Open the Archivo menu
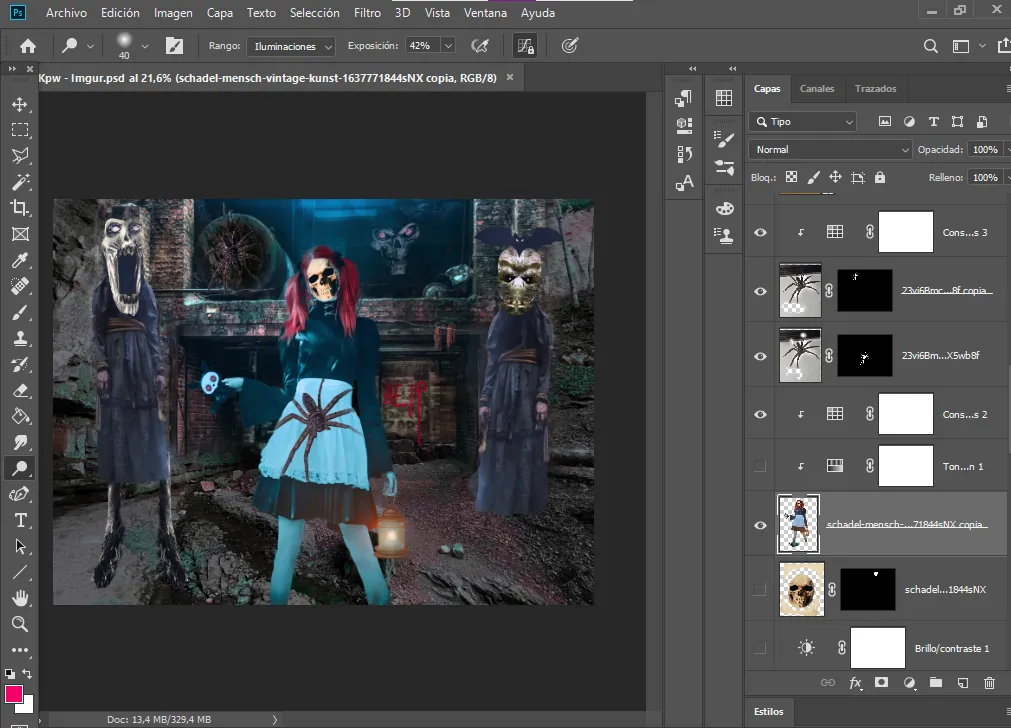This screenshot has width=1011, height=728. 66,13
